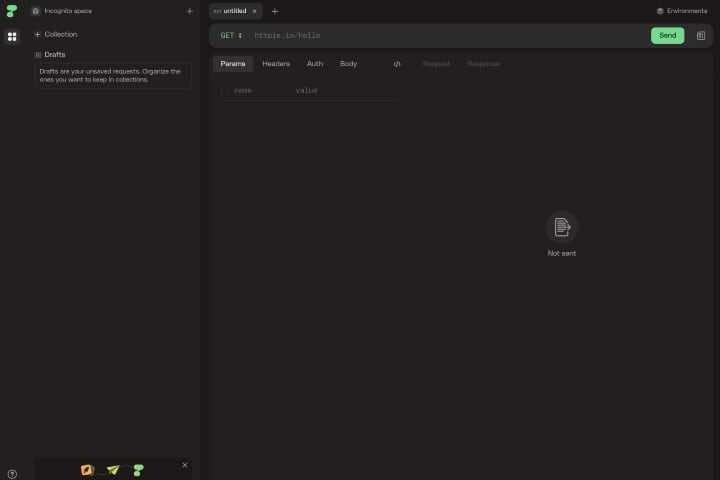This screenshot has height=480, width=720.
Task: Click the help question mark icon
Action: click(x=12, y=473)
